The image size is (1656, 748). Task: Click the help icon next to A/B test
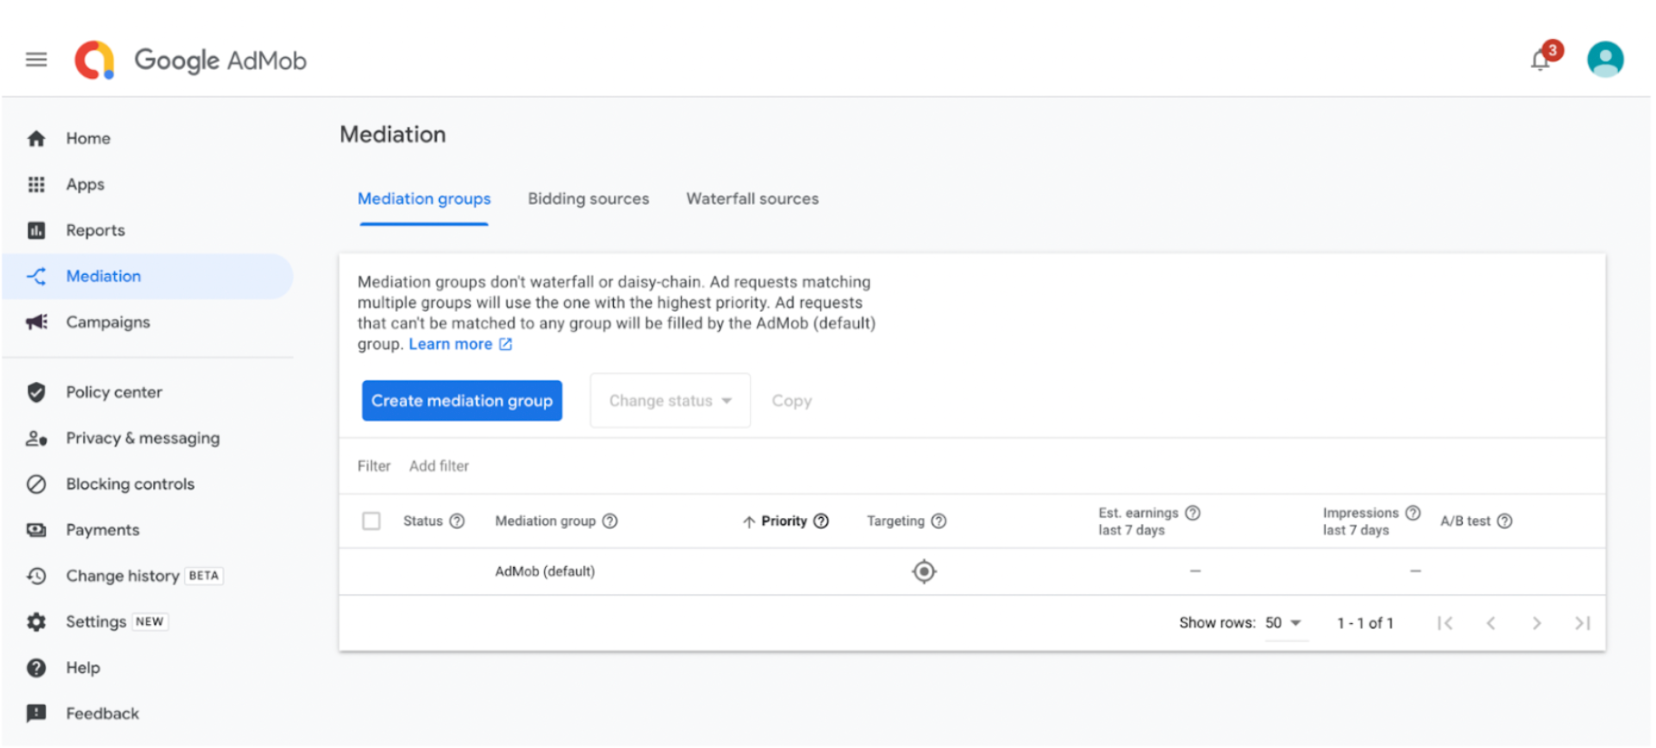click(x=1504, y=521)
